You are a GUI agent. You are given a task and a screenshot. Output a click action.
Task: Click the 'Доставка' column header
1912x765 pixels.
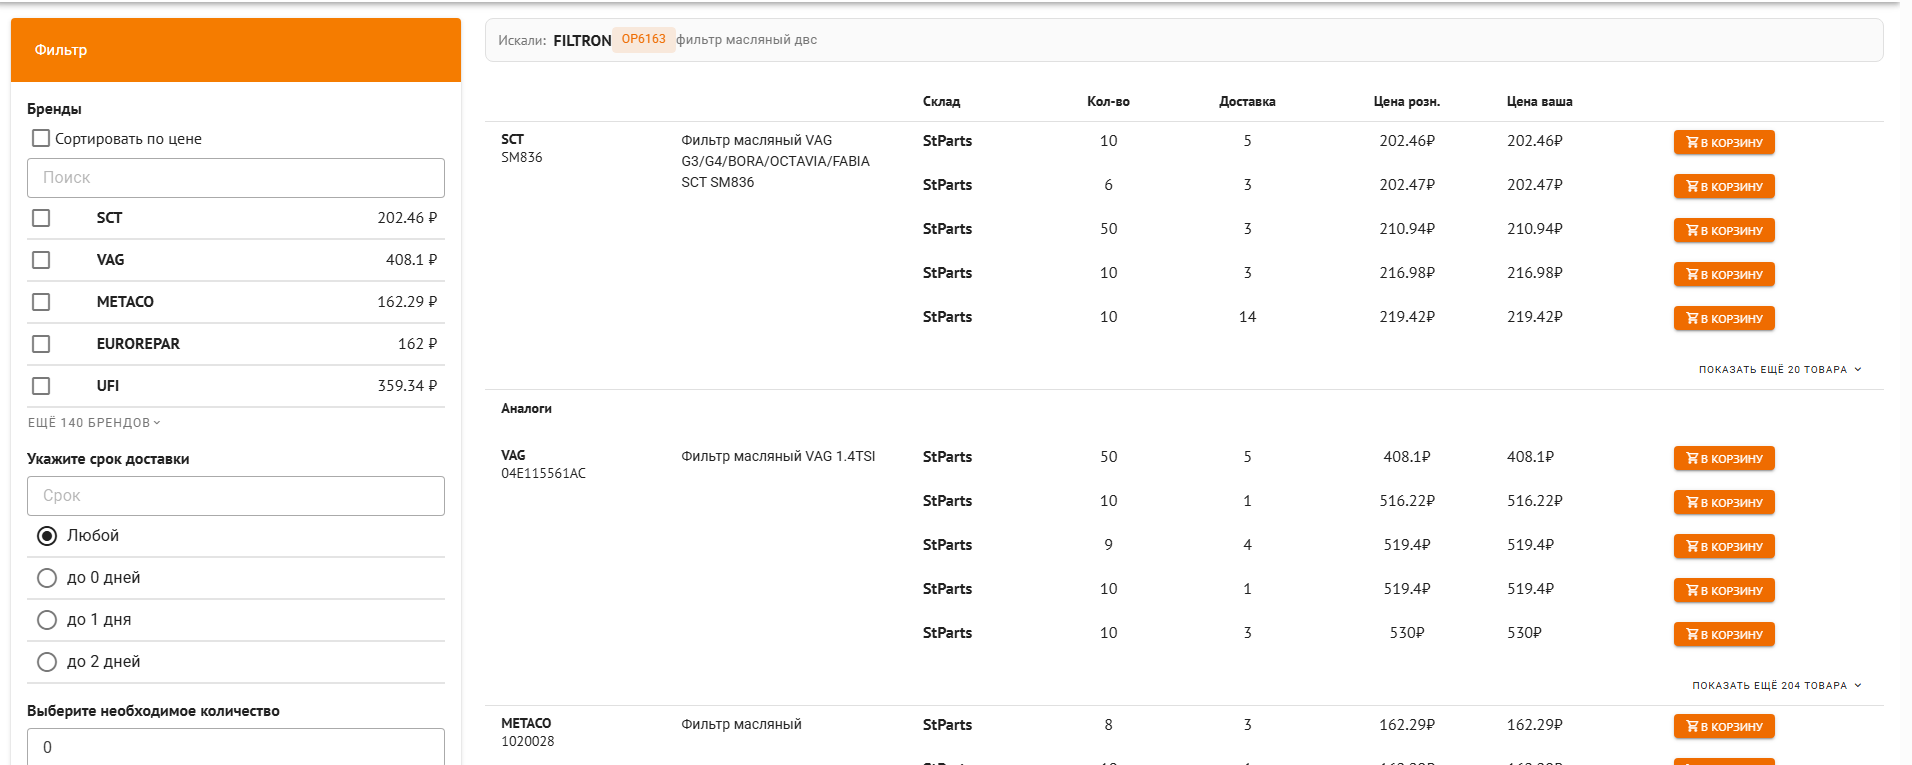(1247, 101)
